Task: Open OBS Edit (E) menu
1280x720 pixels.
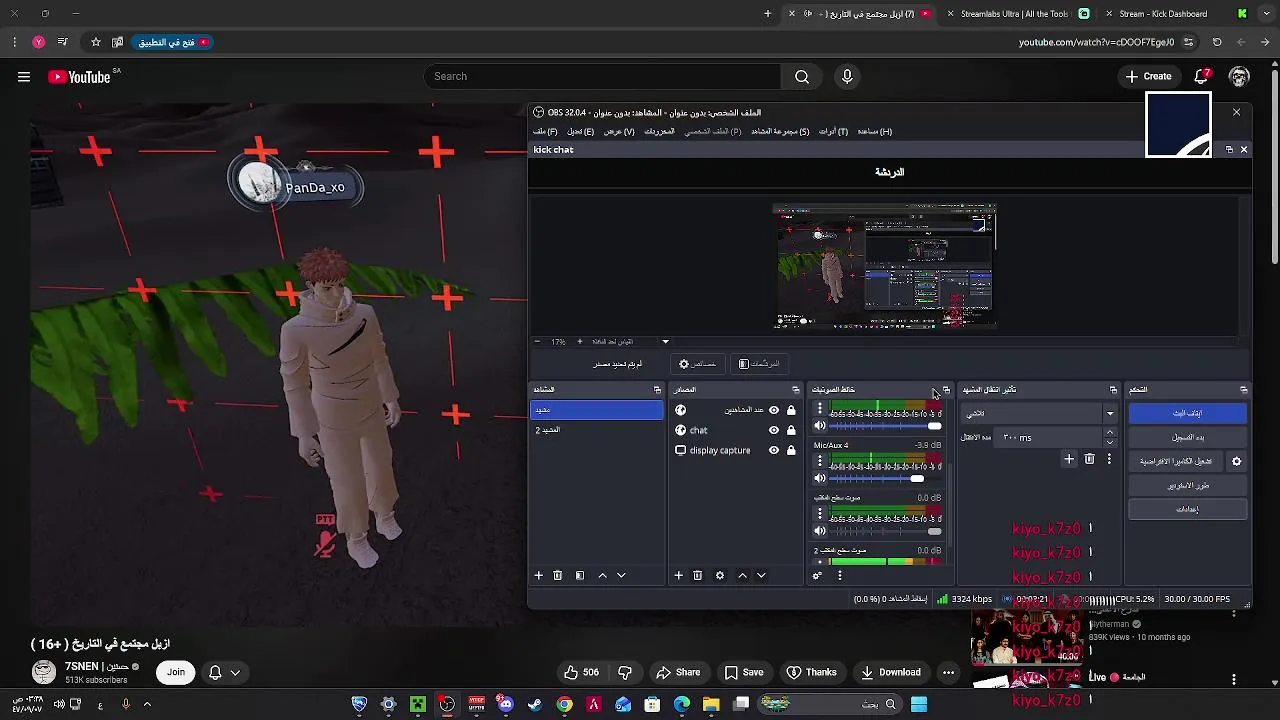Action: click(x=581, y=132)
